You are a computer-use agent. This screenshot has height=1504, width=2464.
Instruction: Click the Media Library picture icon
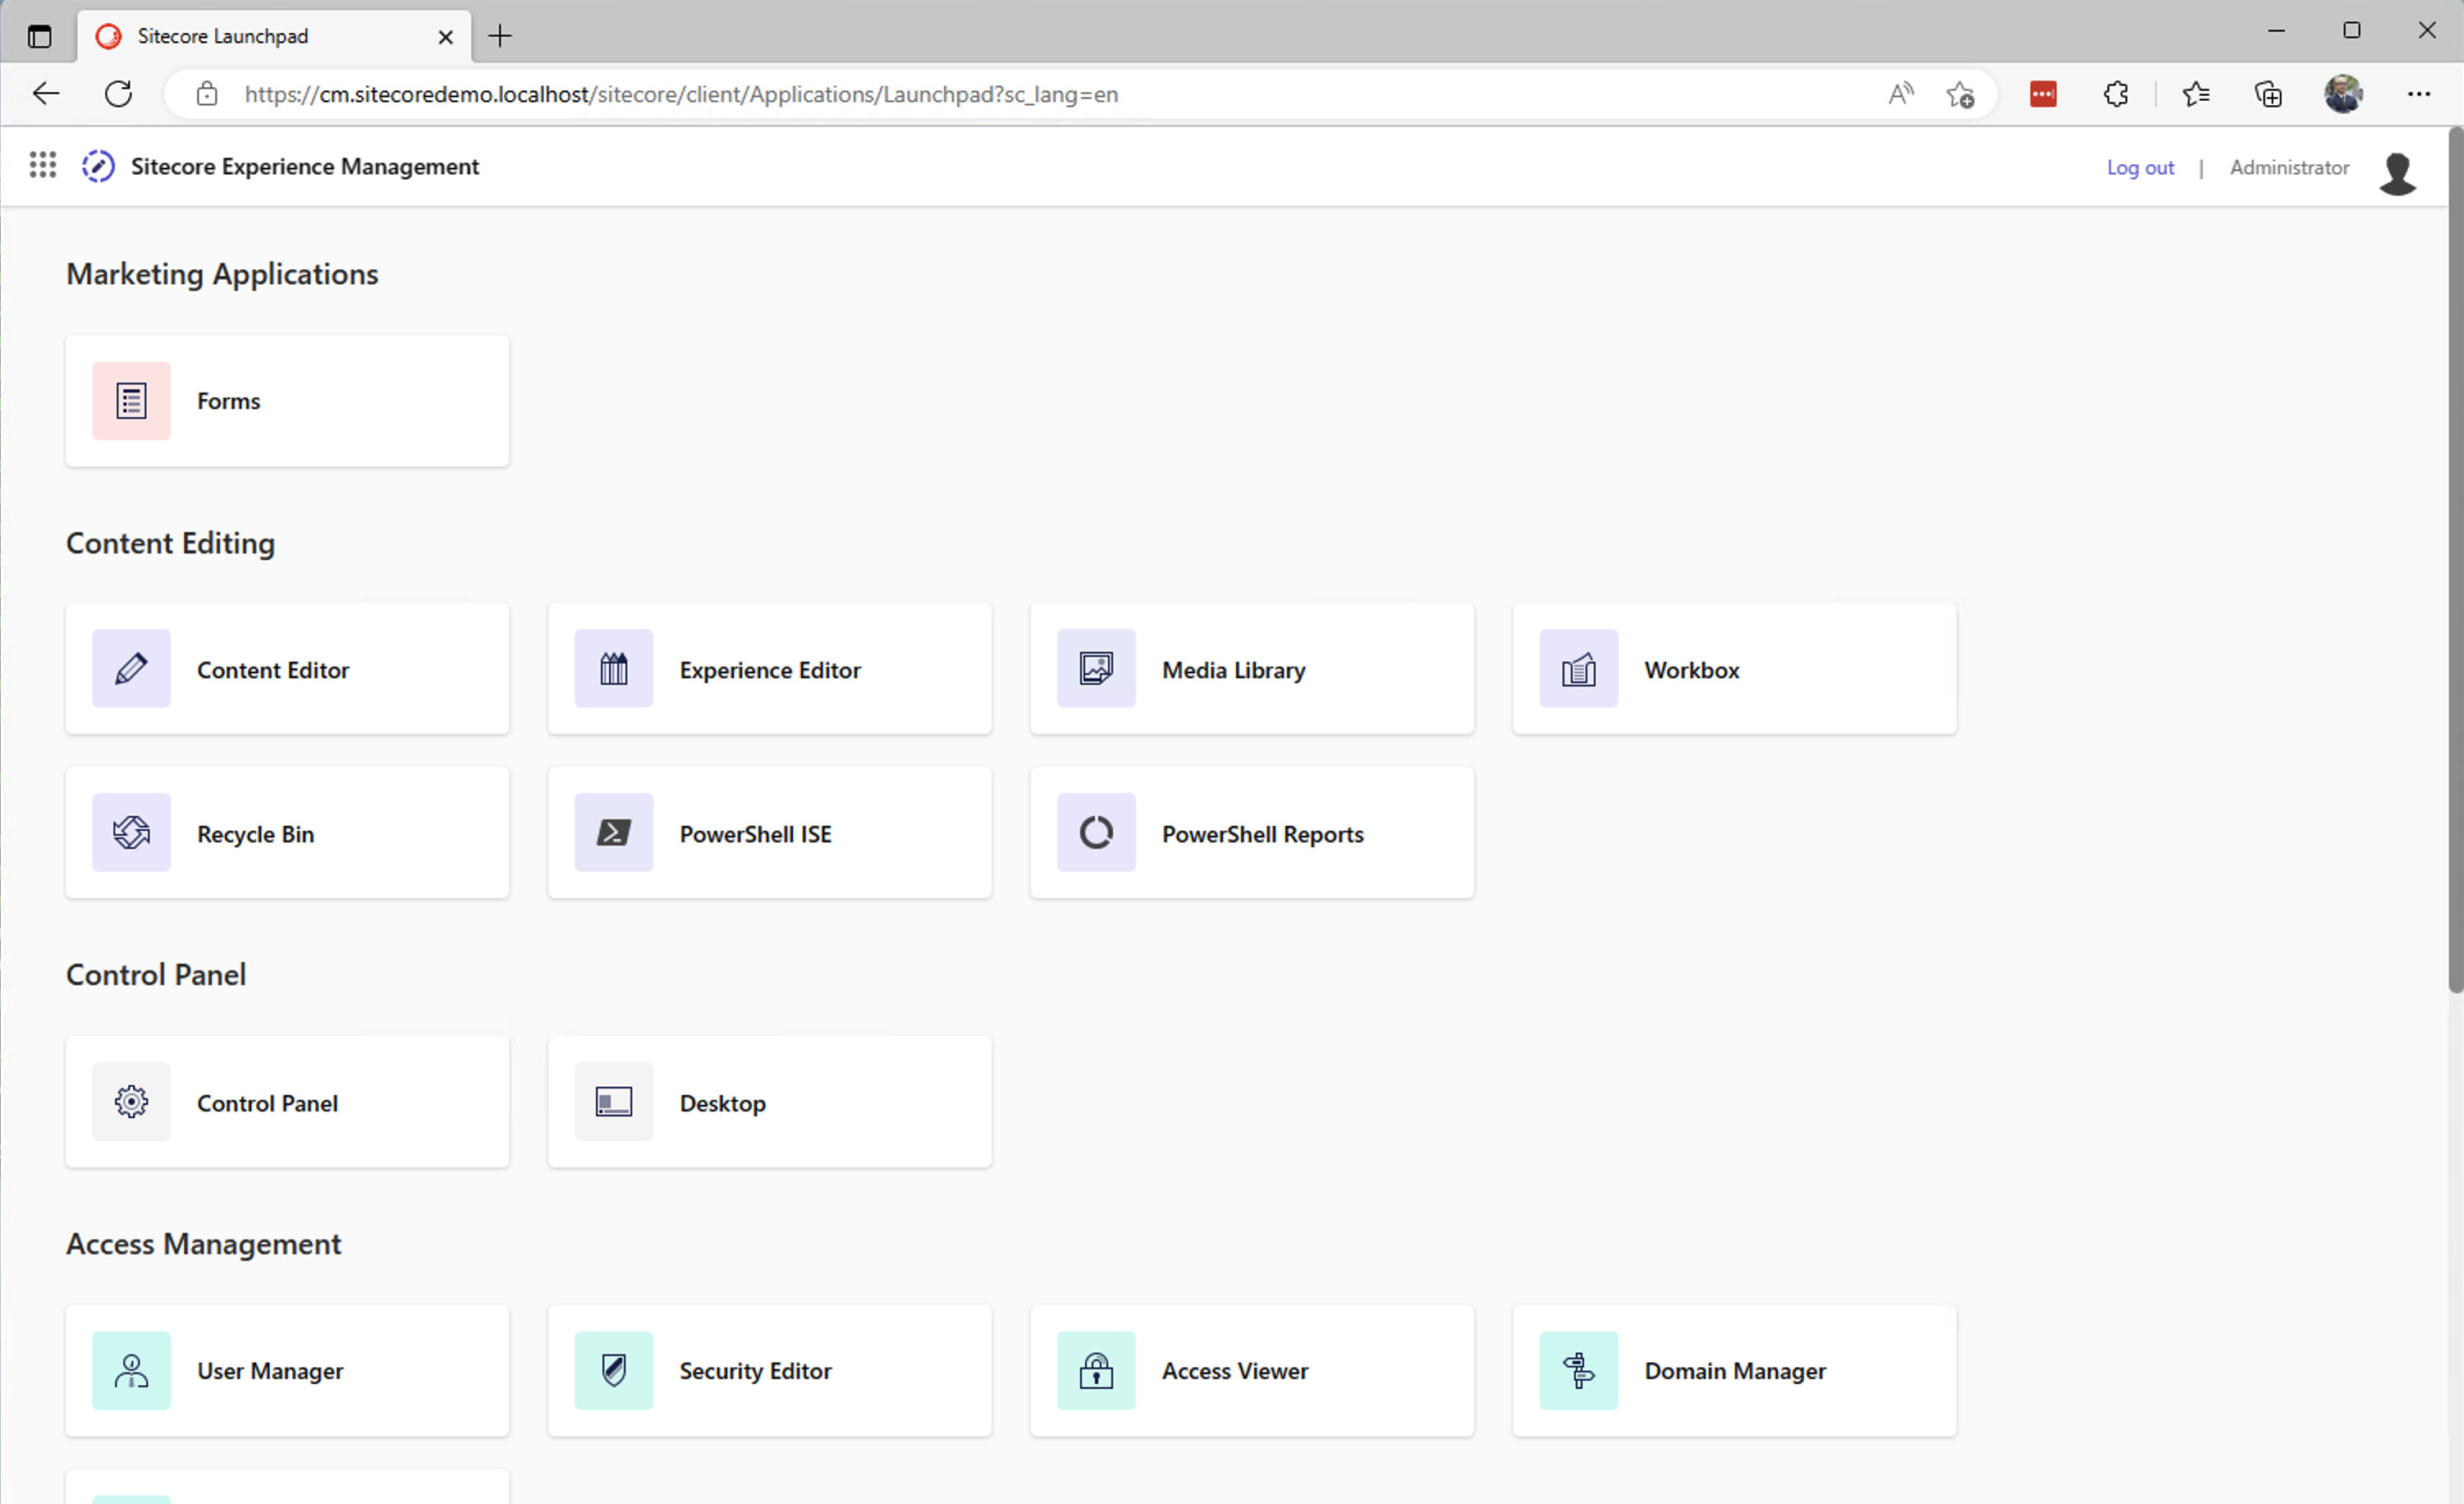pos(1096,669)
